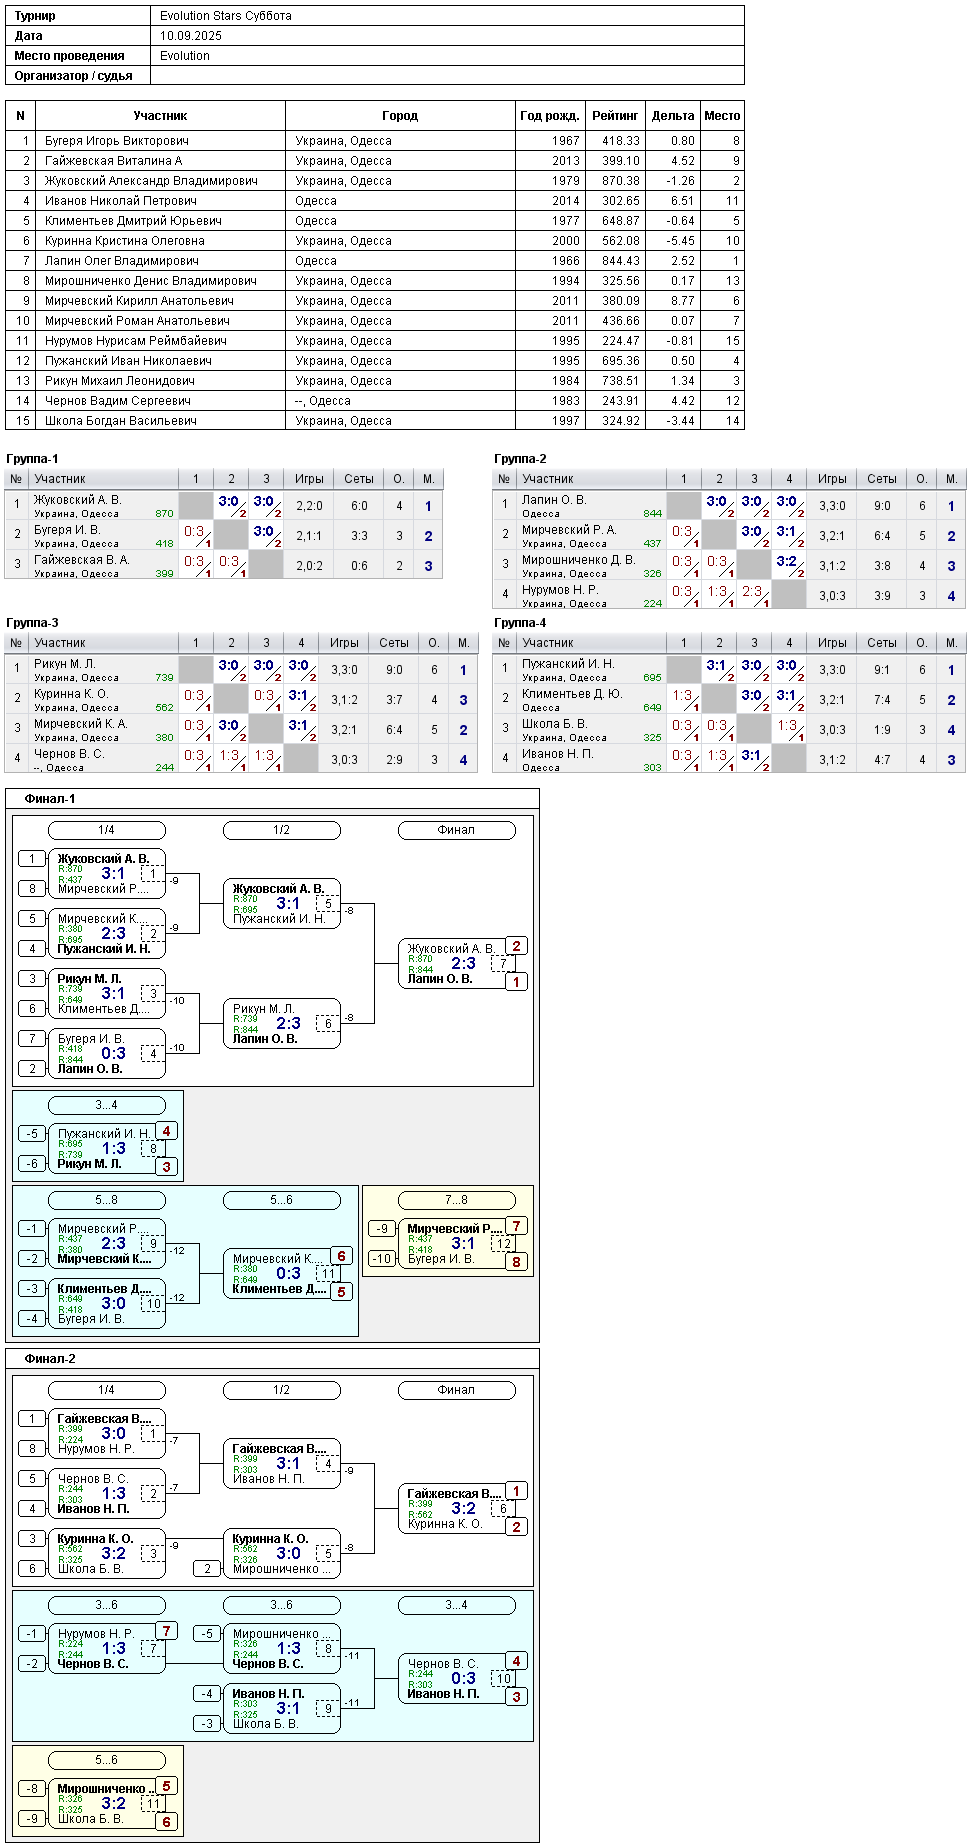
Task: Click the Финал-2 section header
Action: pos(50,1359)
